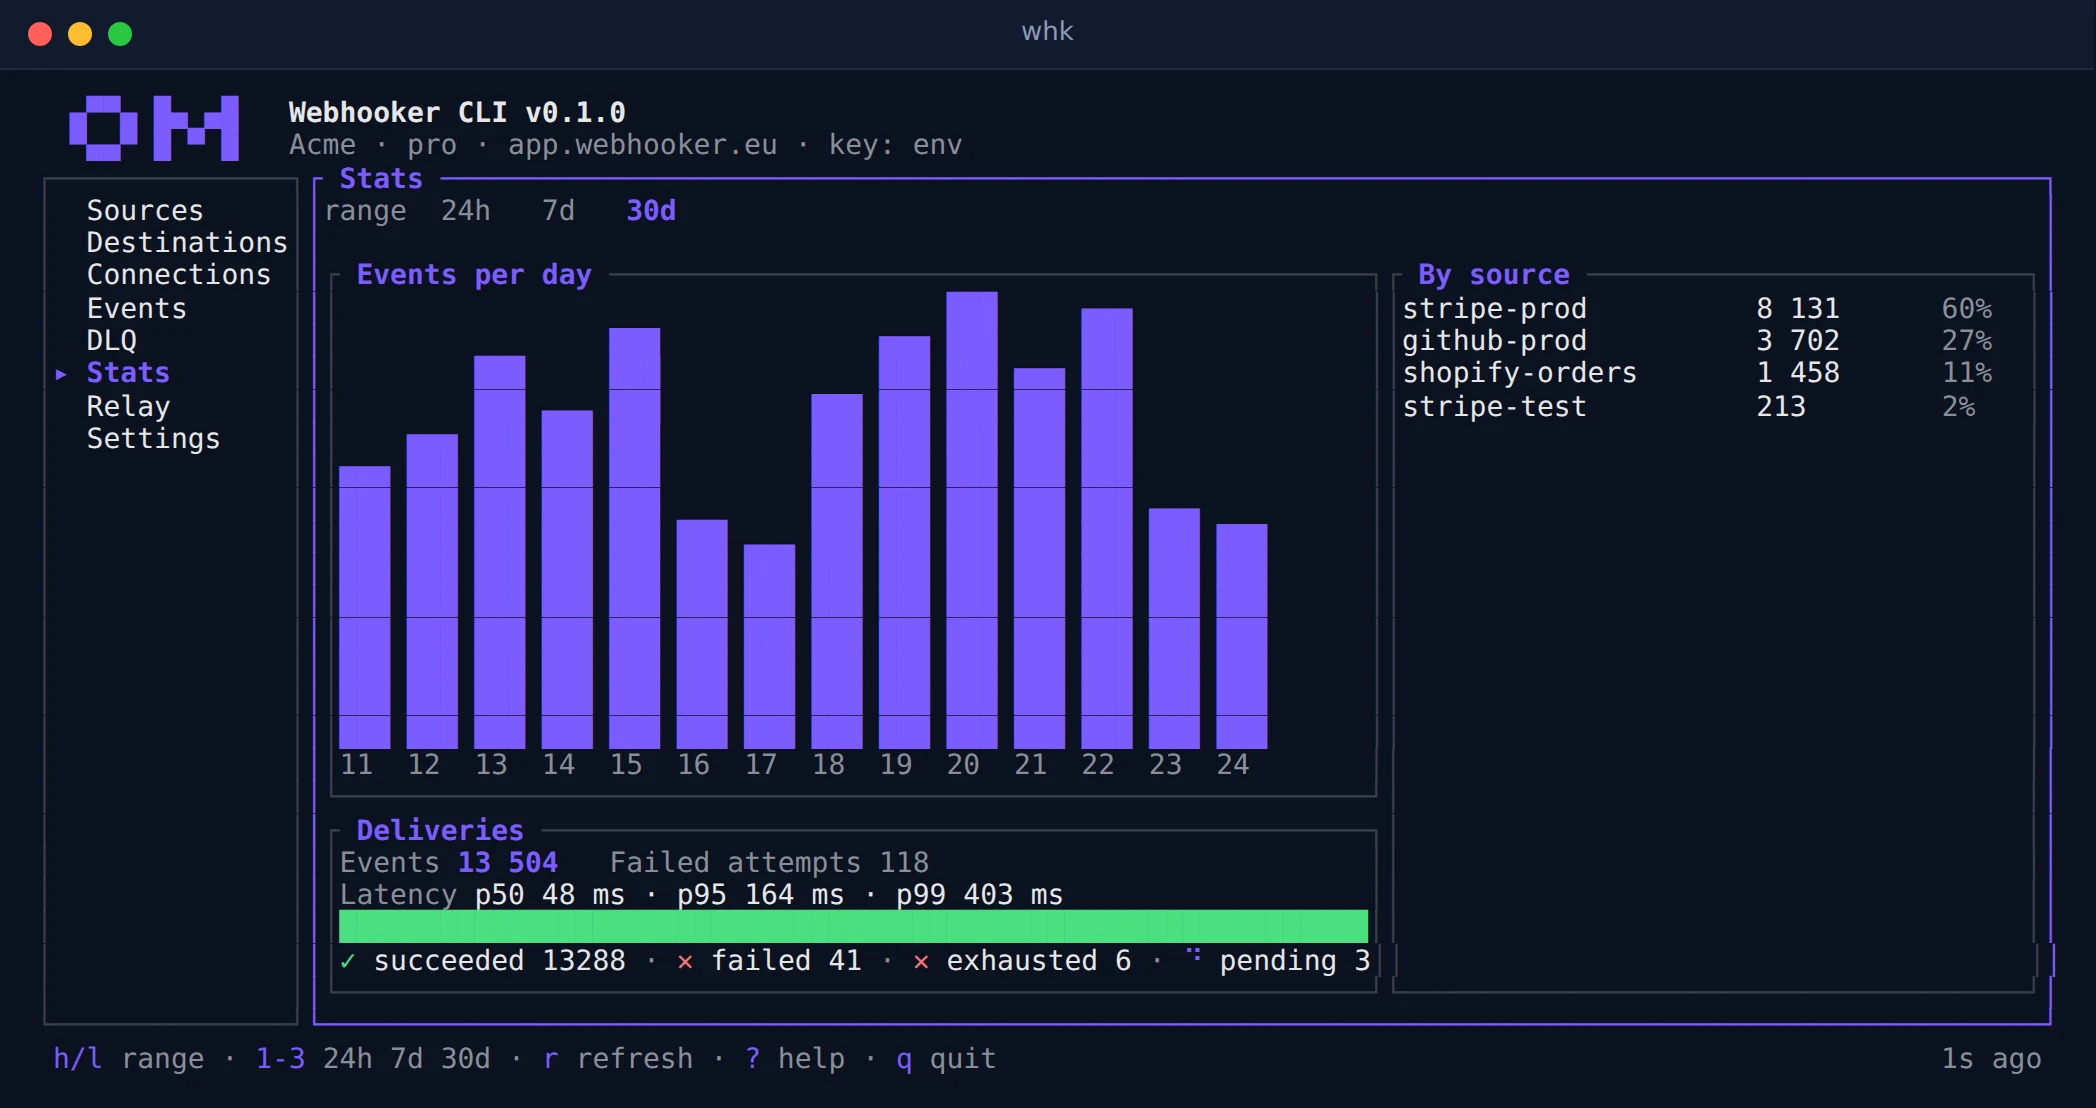Click the bar for day 22
The image size is (2096, 1108).
coord(1107,528)
